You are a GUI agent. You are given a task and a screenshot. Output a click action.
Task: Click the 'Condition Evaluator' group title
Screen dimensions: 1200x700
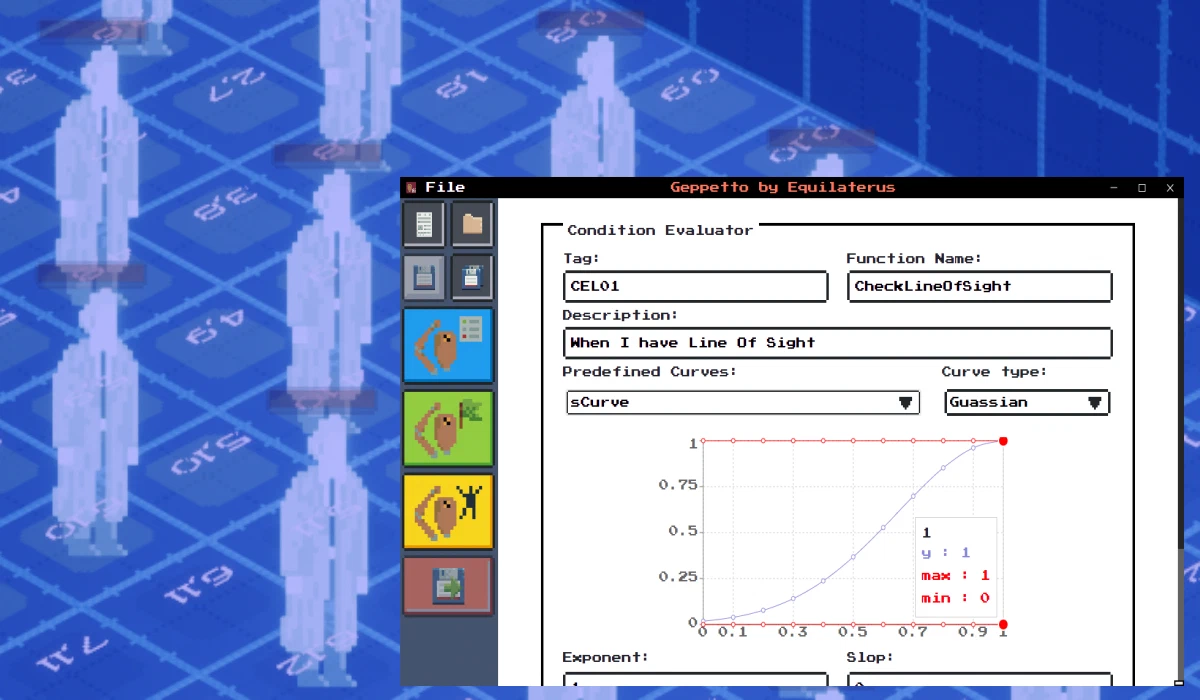pyautogui.click(x=660, y=230)
